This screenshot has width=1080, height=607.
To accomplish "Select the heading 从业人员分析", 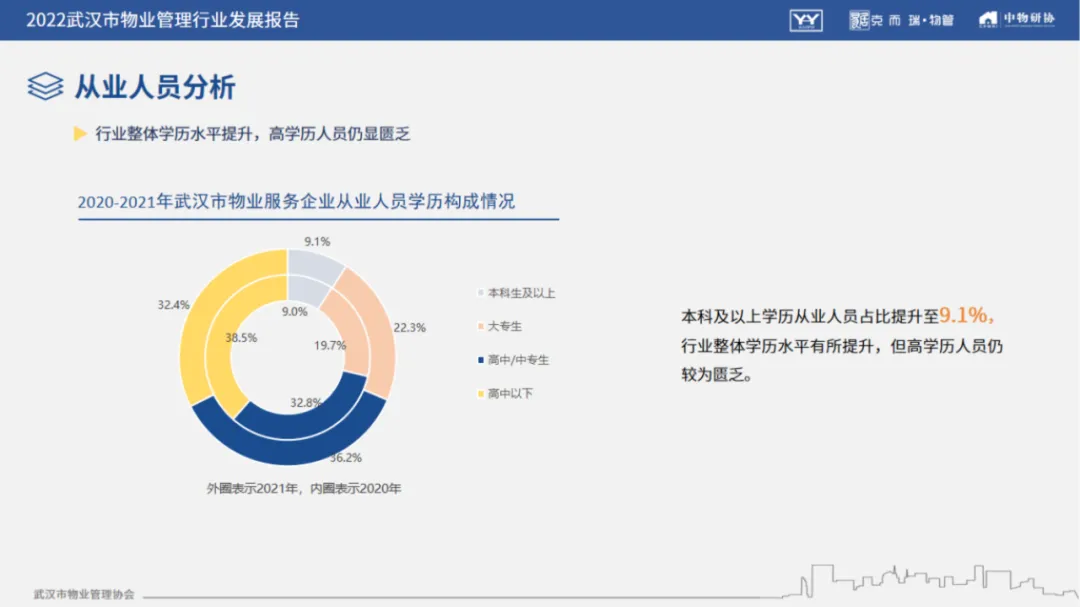I will click(x=155, y=88).
